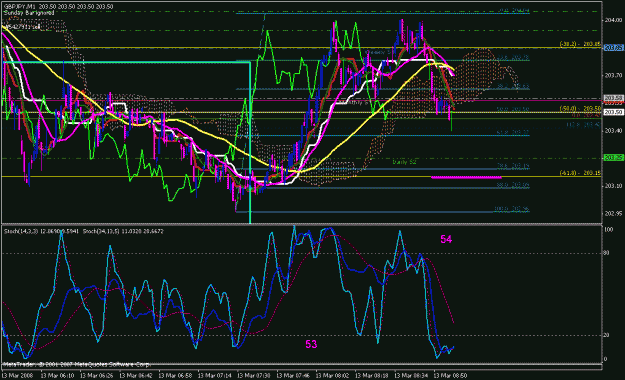Select the grey 203.58 price tag
Image resolution: width=625 pixels, height=380 pixels.
(x=613, y=98)
